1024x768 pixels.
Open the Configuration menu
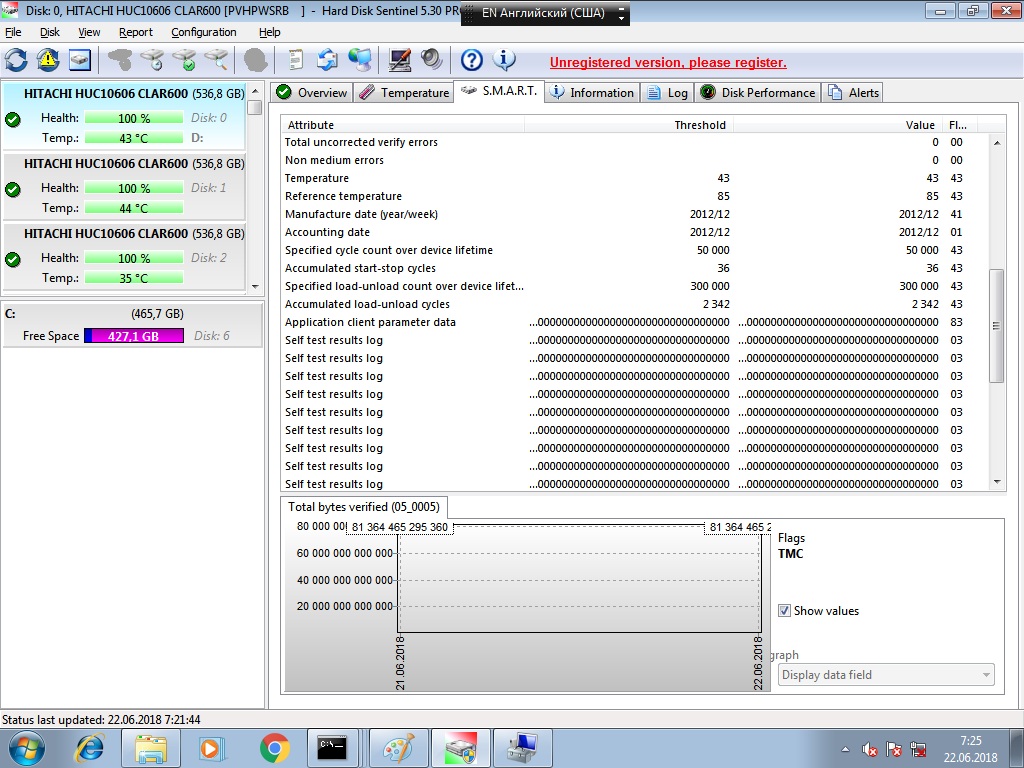coord(204,32)
